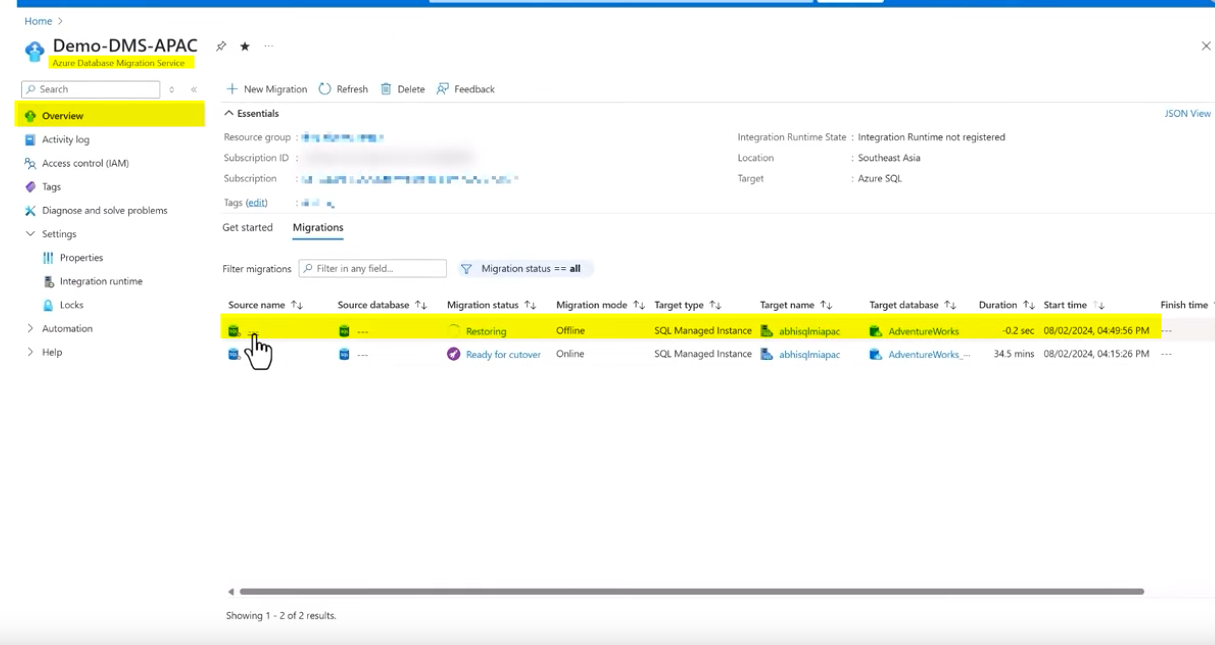Collapse the Settings section in sidebar

click(31, 234)
